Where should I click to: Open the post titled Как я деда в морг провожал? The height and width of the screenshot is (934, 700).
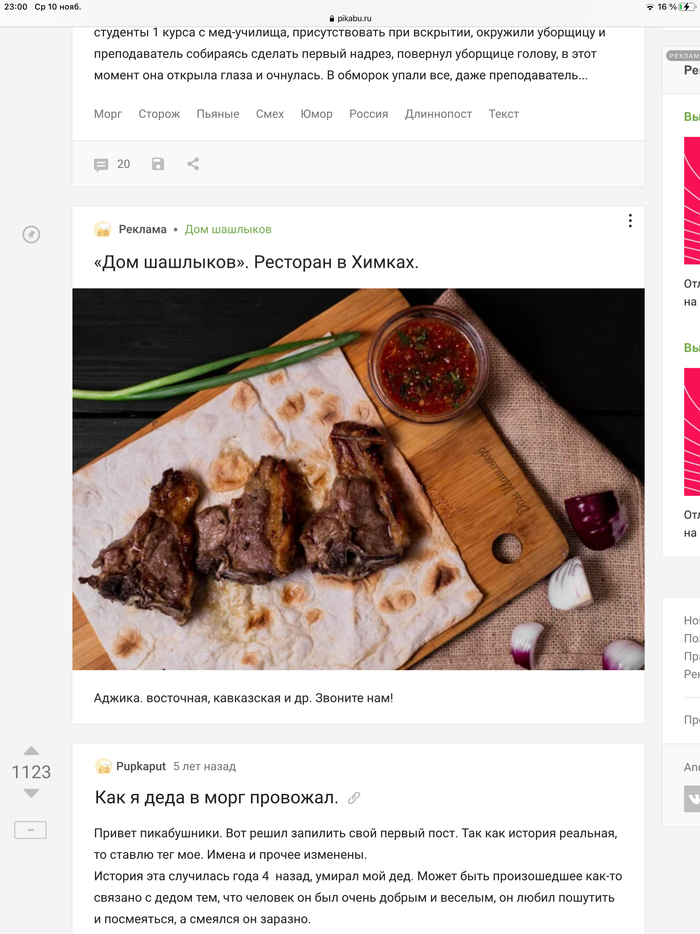point(216,797)
